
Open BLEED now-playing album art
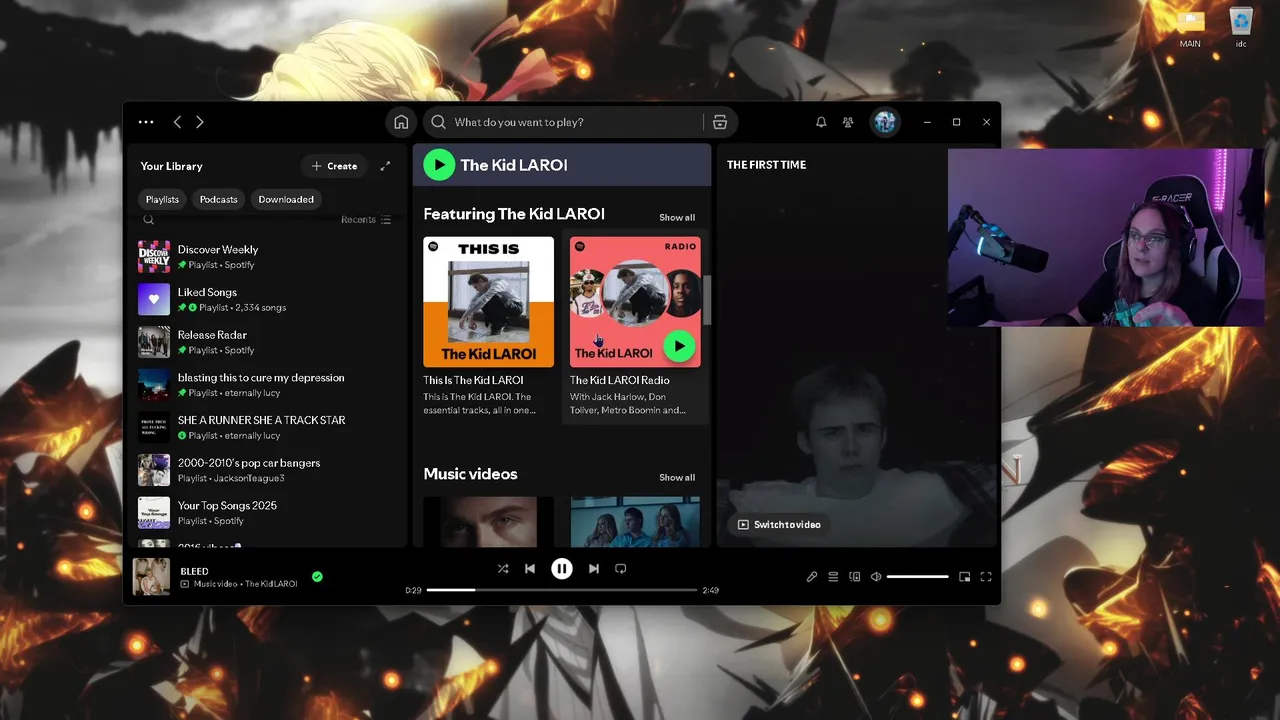point(152,577)
